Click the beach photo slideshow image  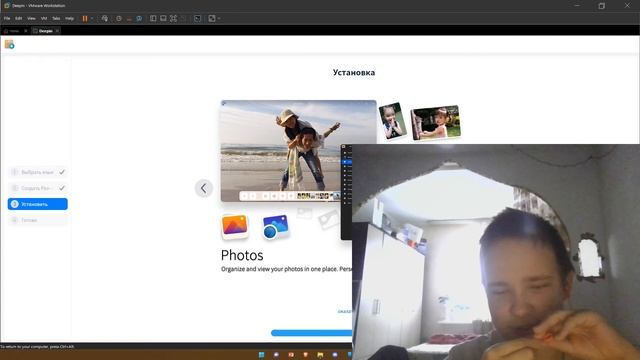pyautogui.click(x=298, y=151)
